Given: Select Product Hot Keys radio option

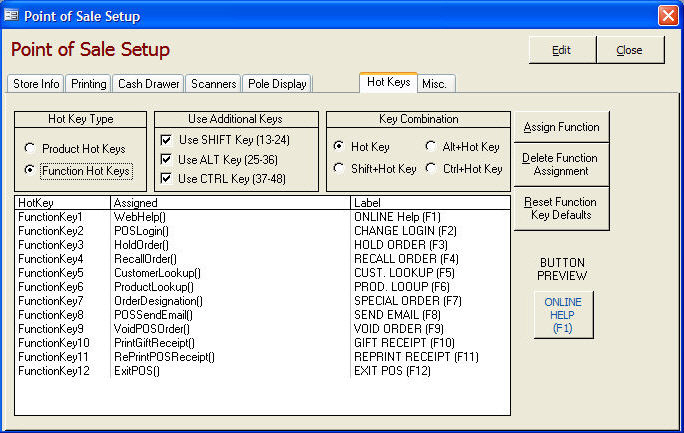Looking at the screenshot, I should tap(31, 149).
